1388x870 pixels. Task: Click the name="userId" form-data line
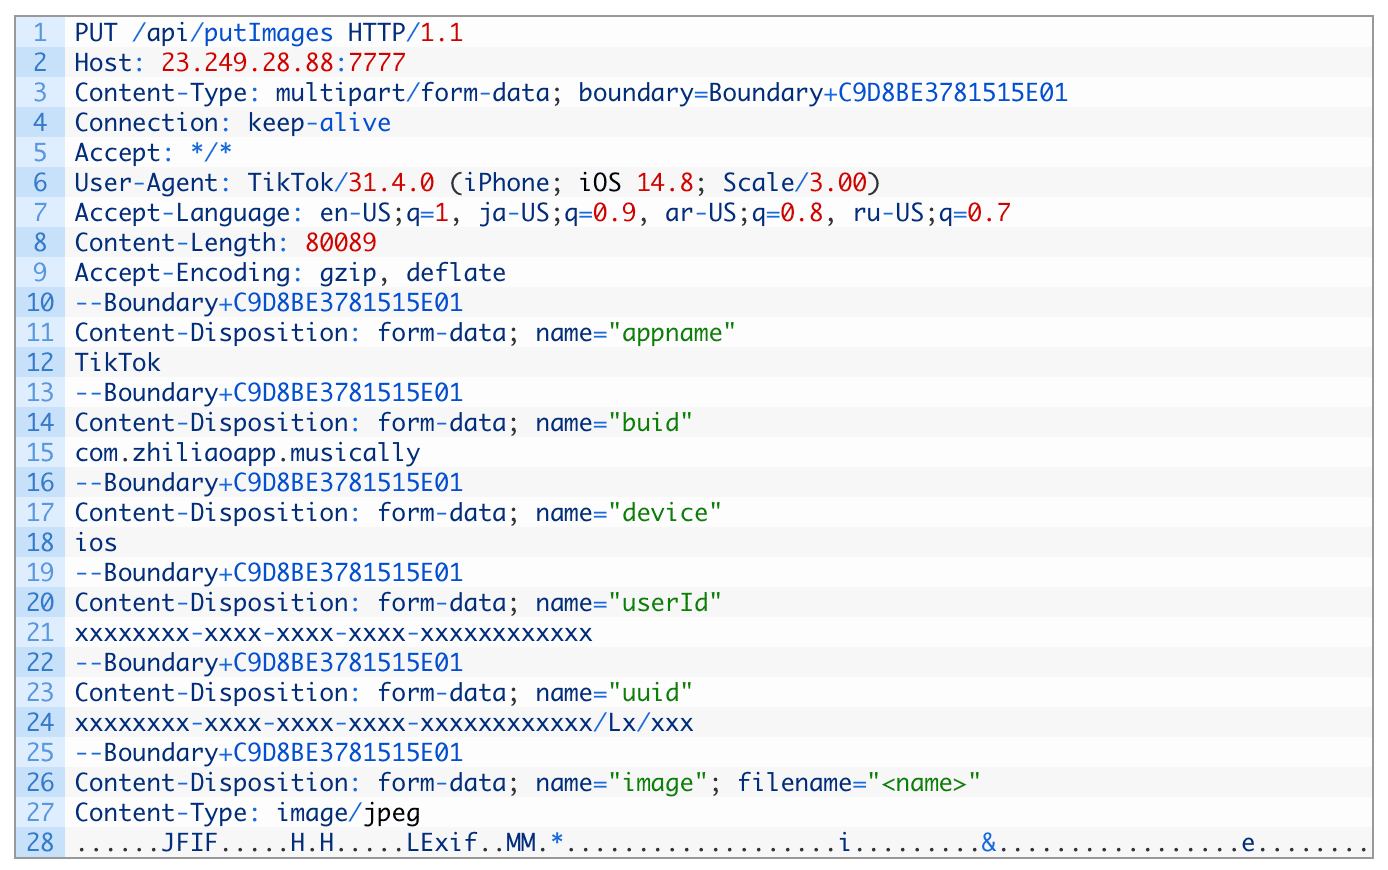click(398, 603)
